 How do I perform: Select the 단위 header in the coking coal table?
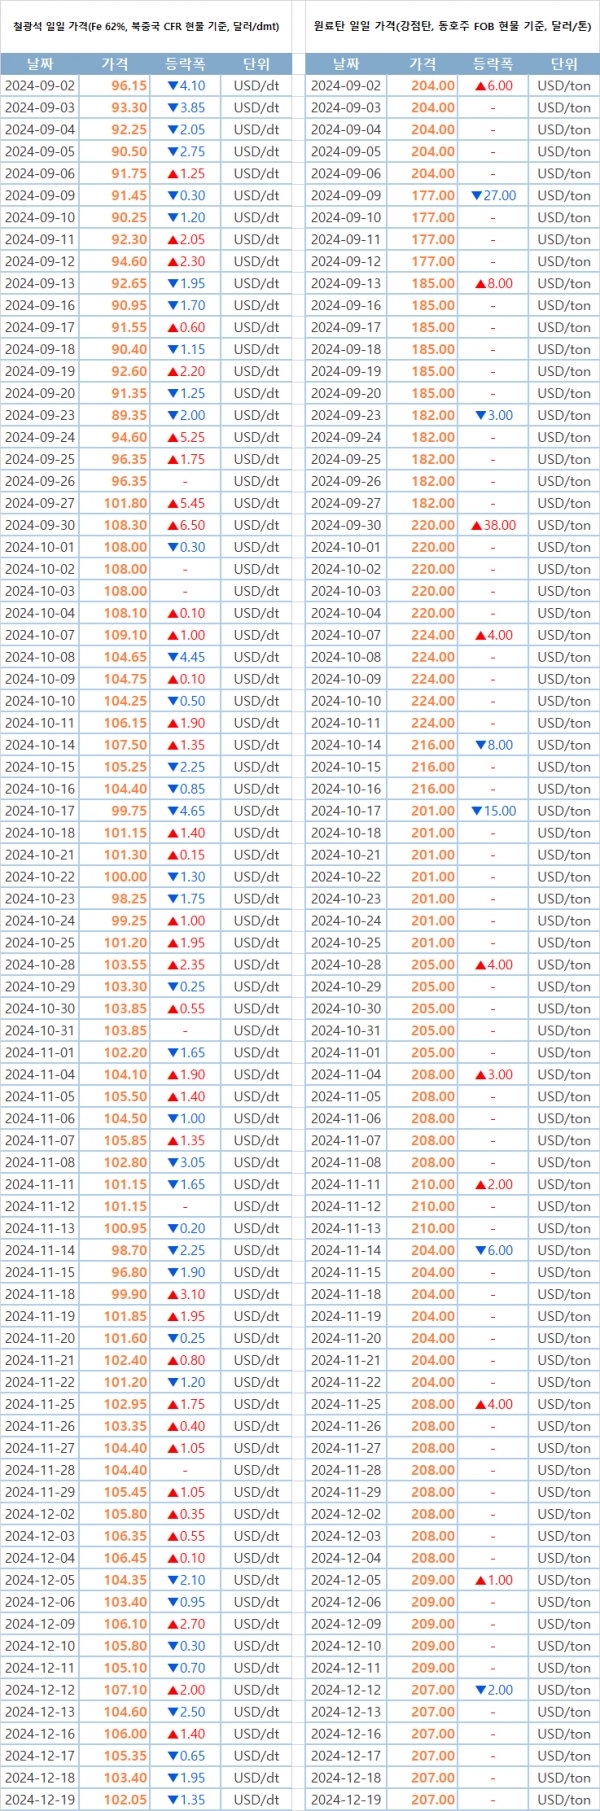(x=564, y=64)
